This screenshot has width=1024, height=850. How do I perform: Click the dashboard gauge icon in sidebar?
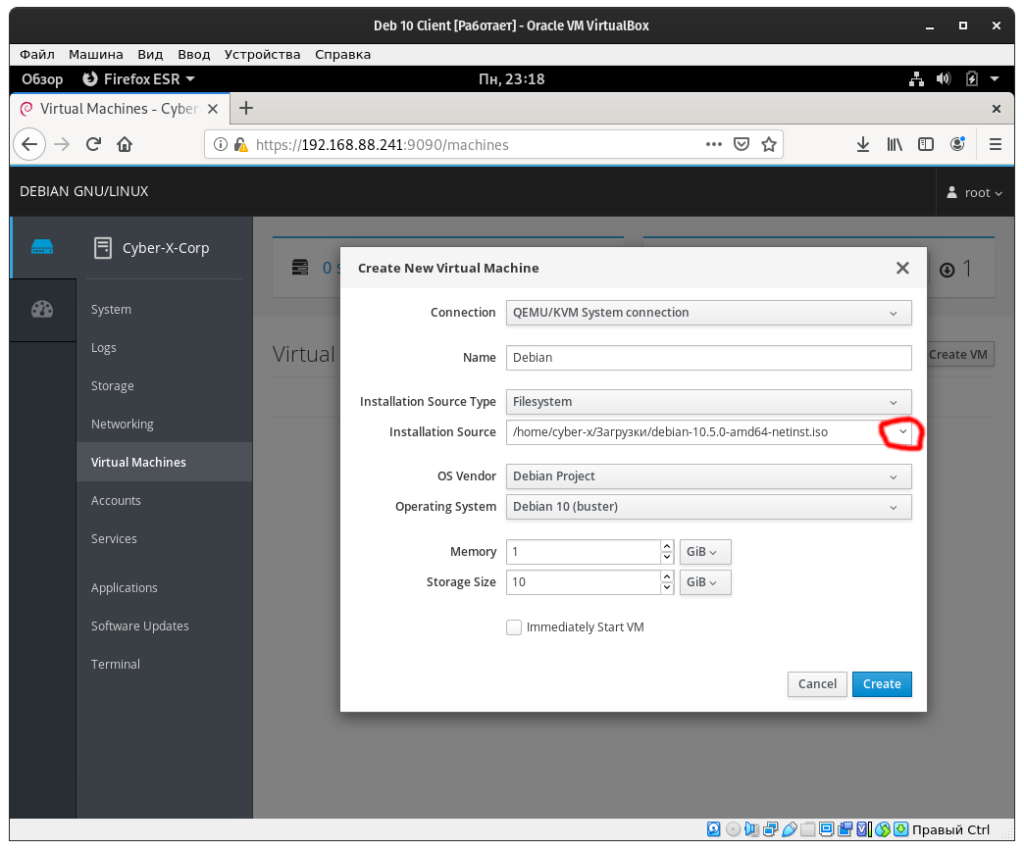tap(42, 309)
